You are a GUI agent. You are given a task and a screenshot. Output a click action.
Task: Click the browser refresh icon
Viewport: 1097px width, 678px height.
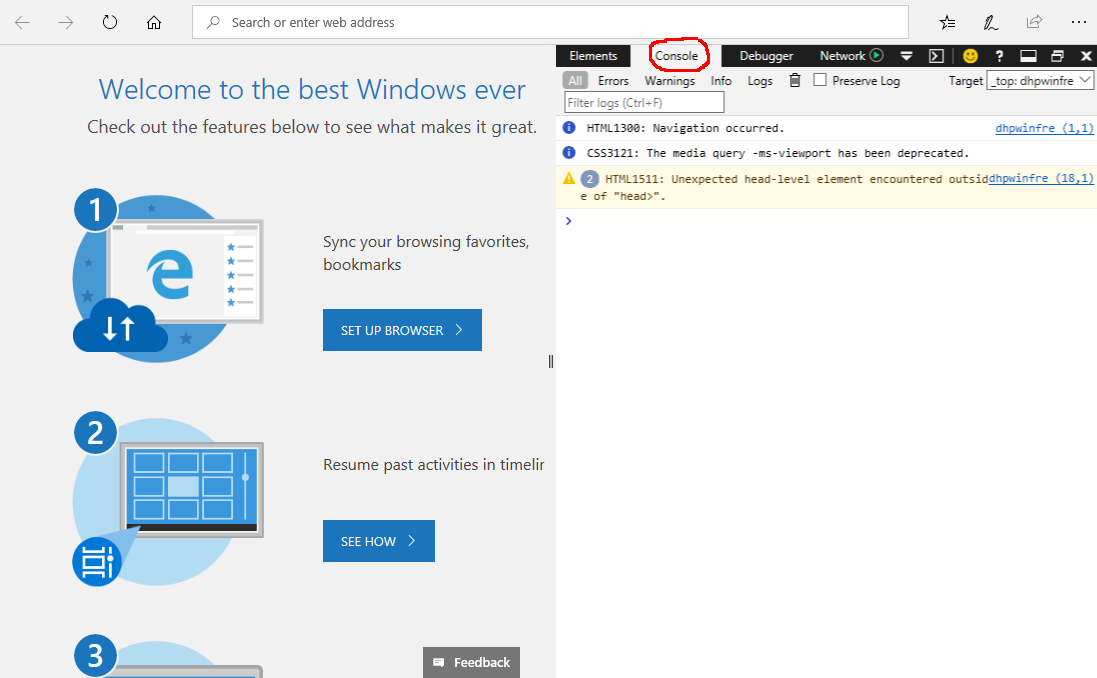coord(110,22)
